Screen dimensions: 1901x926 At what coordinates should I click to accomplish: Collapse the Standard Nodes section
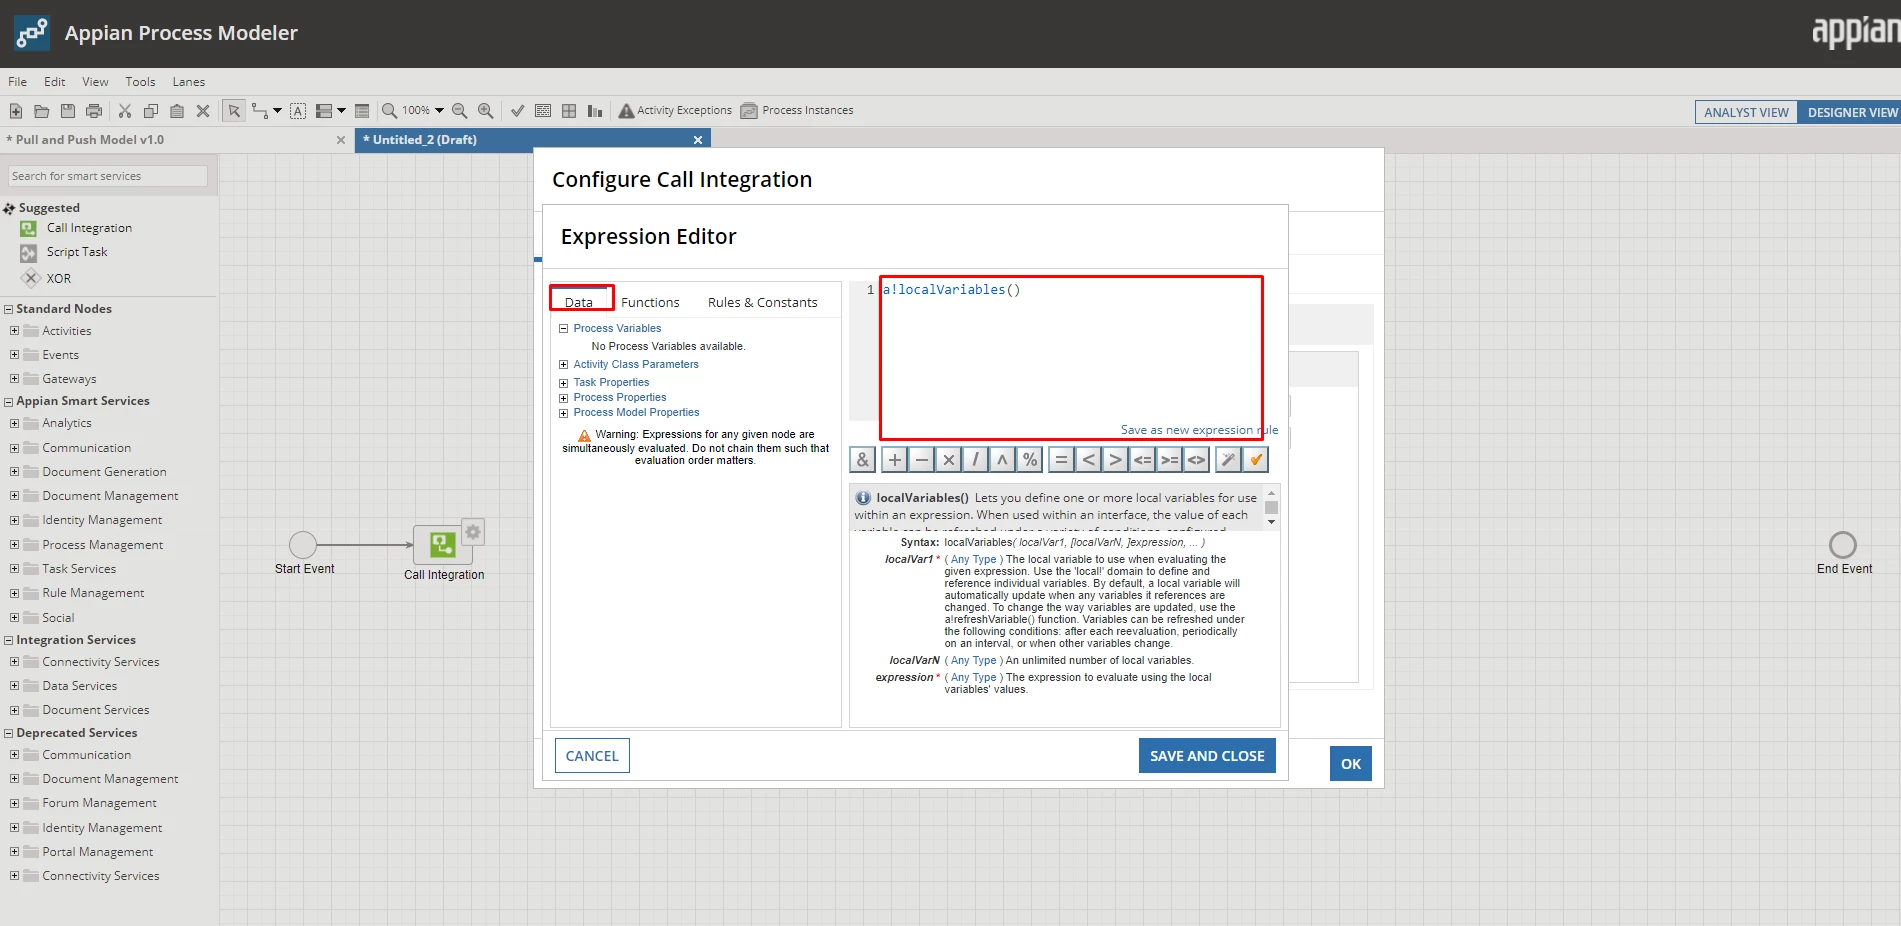pos(8,310)
